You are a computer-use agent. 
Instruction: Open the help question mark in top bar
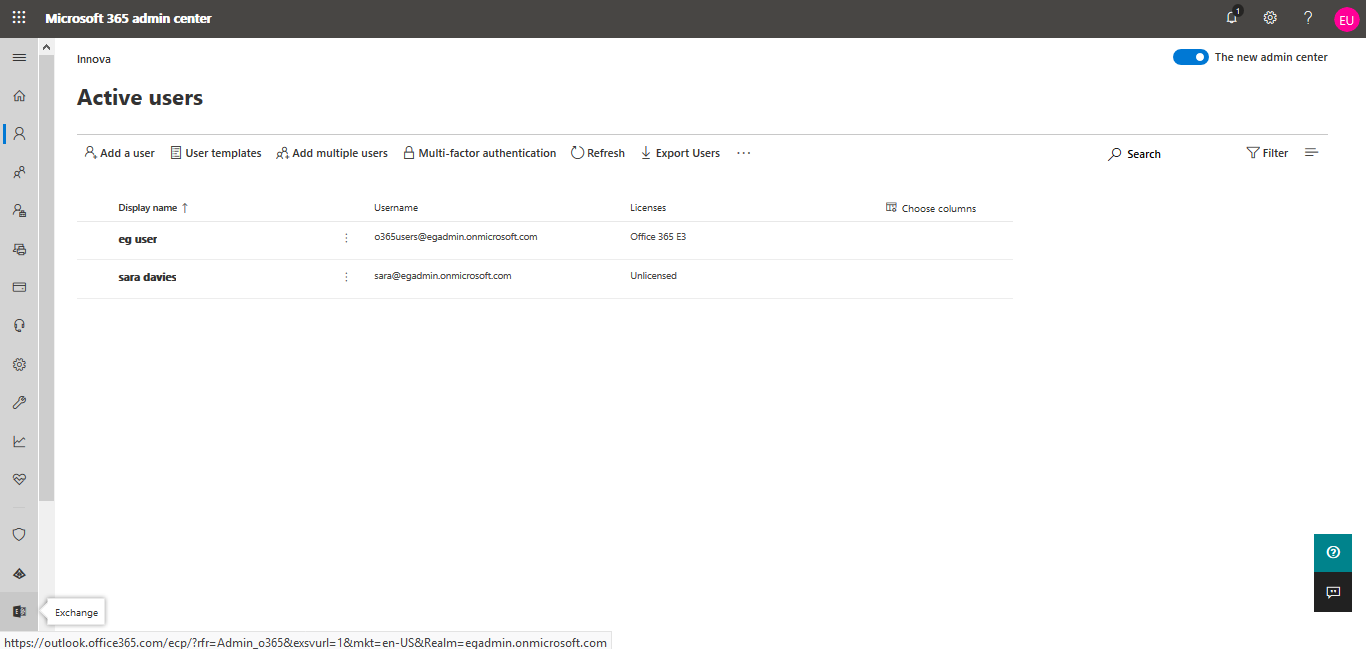click(x=1308, y=18)
